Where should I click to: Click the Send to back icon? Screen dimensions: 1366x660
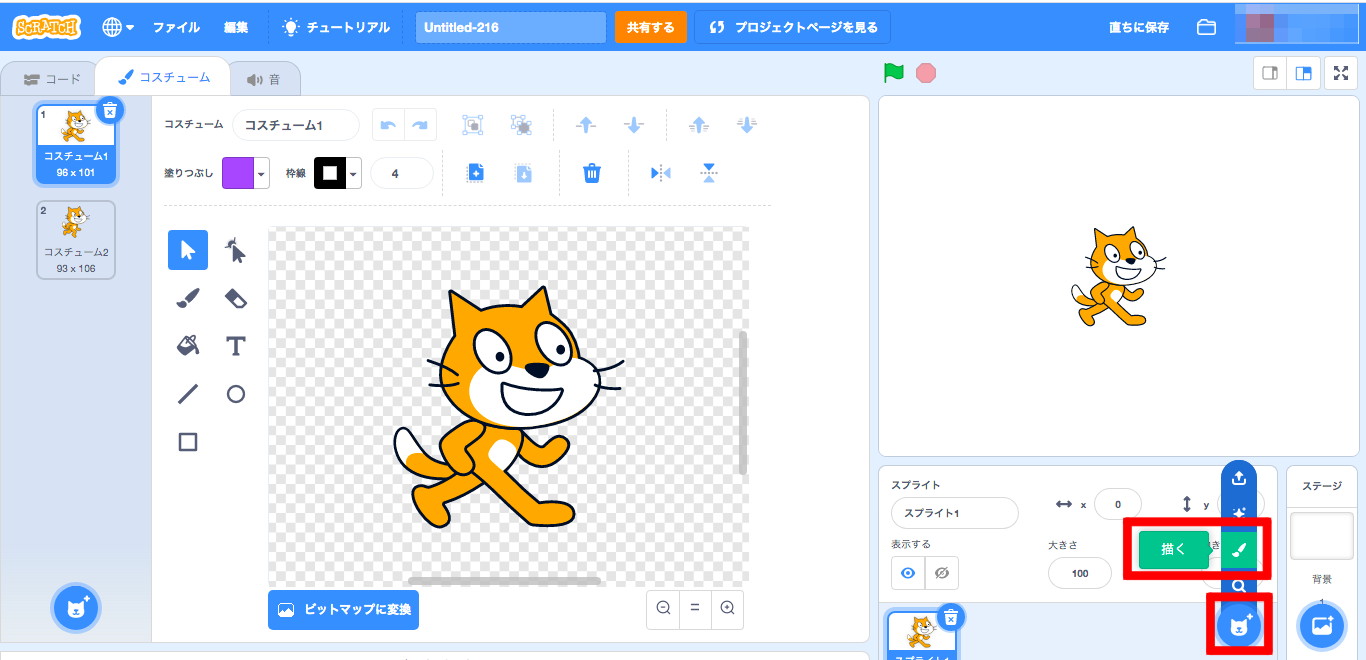tap(746, 125)
